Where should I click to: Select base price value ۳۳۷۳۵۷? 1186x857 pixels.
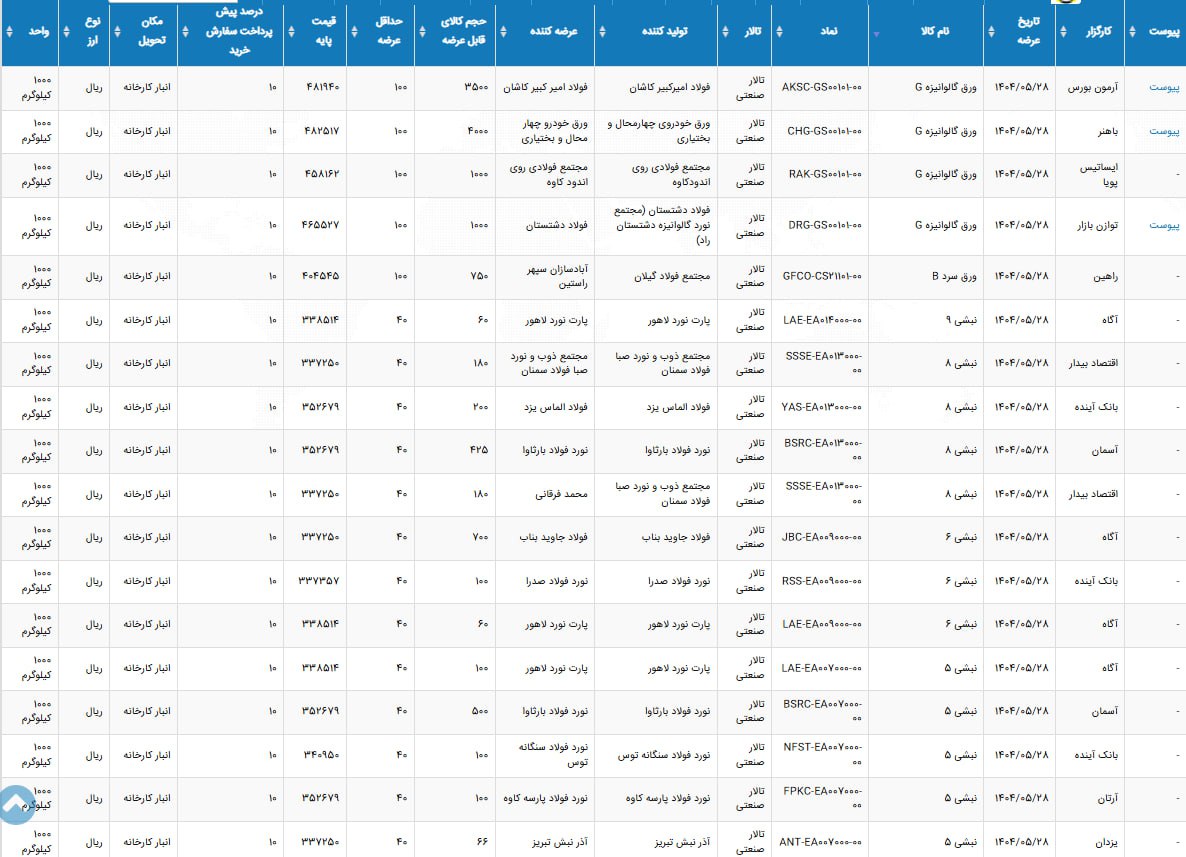tap(319, 582)
